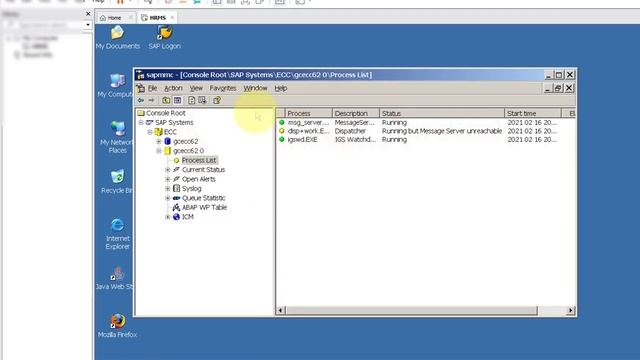Click the Refresh toolbar icon
The image size is (640, 360).
[191, 100]
